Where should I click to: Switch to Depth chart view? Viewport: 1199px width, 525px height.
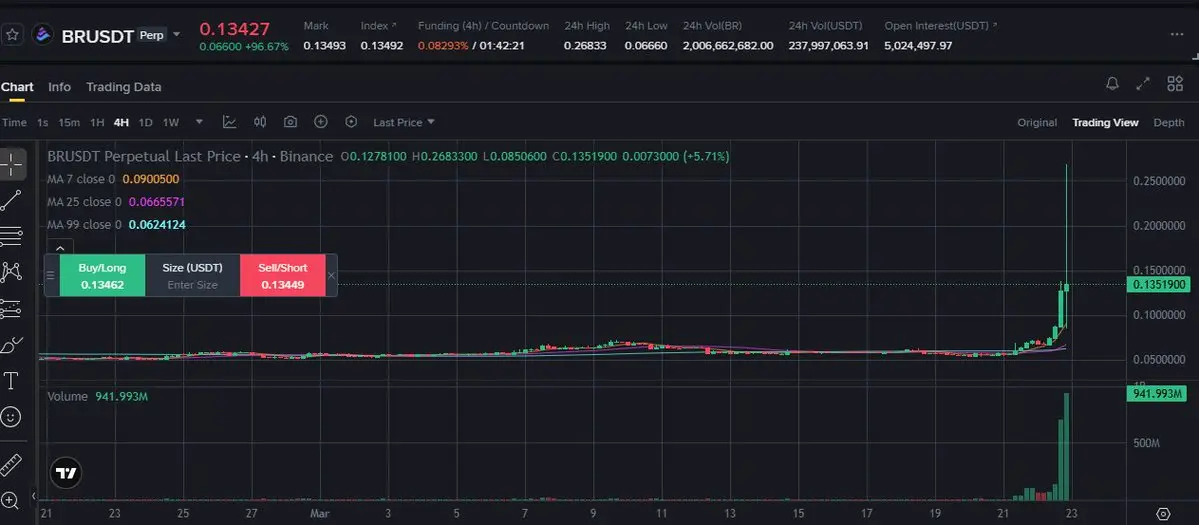click(1168, 122)
